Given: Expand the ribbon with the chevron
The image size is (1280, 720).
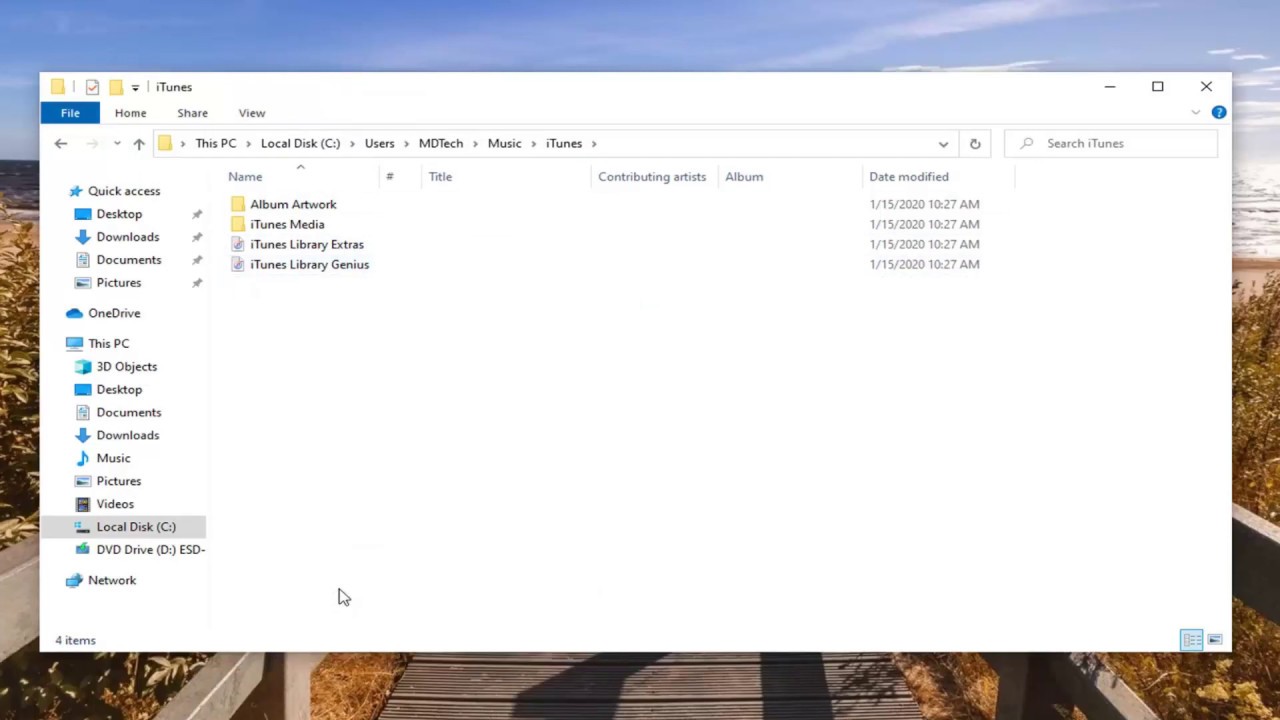Looking at the screenshot, I should [1196, 113].
